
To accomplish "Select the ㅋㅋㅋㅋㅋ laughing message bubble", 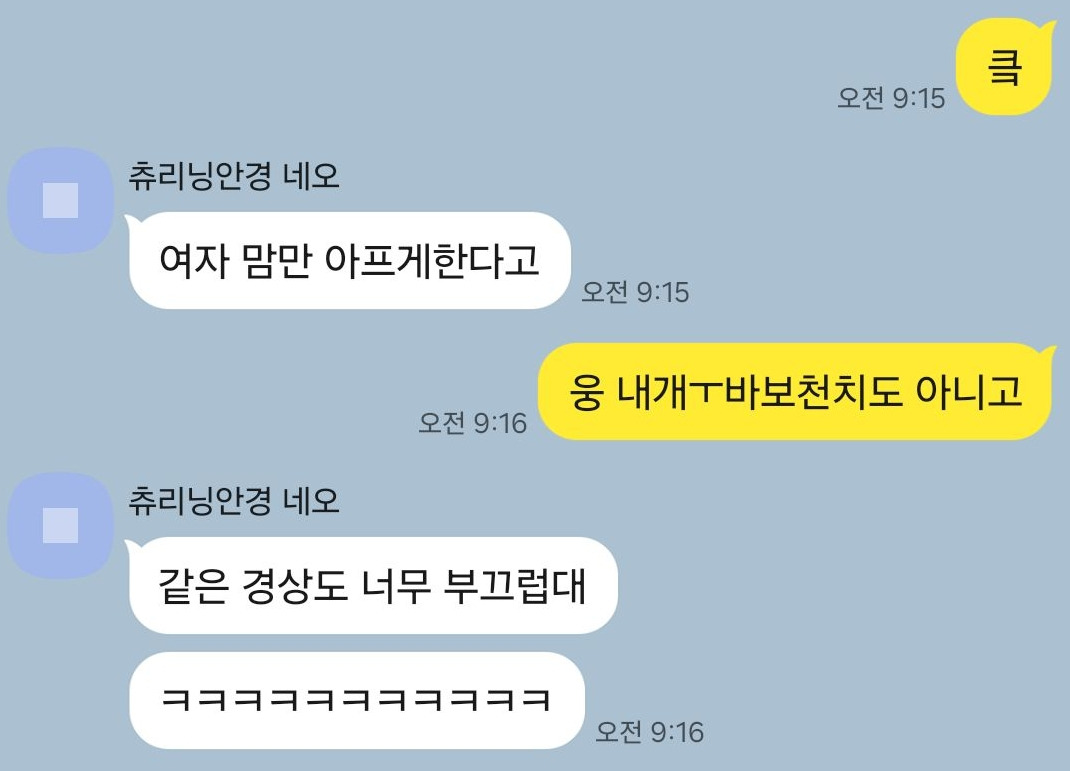I will click(x=356, y=700).
